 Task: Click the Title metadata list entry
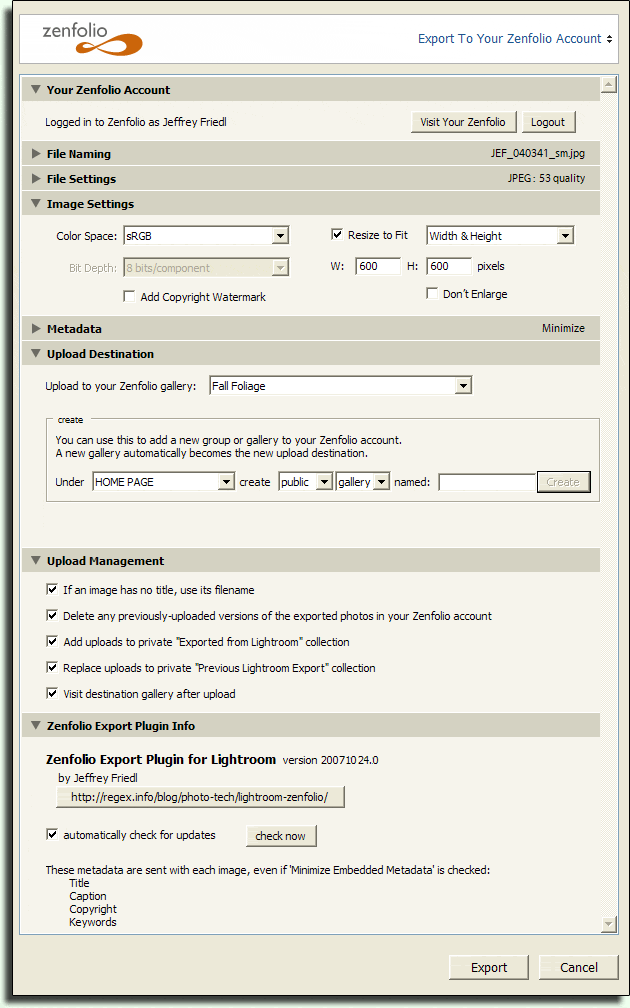click(x=79, y=883)
